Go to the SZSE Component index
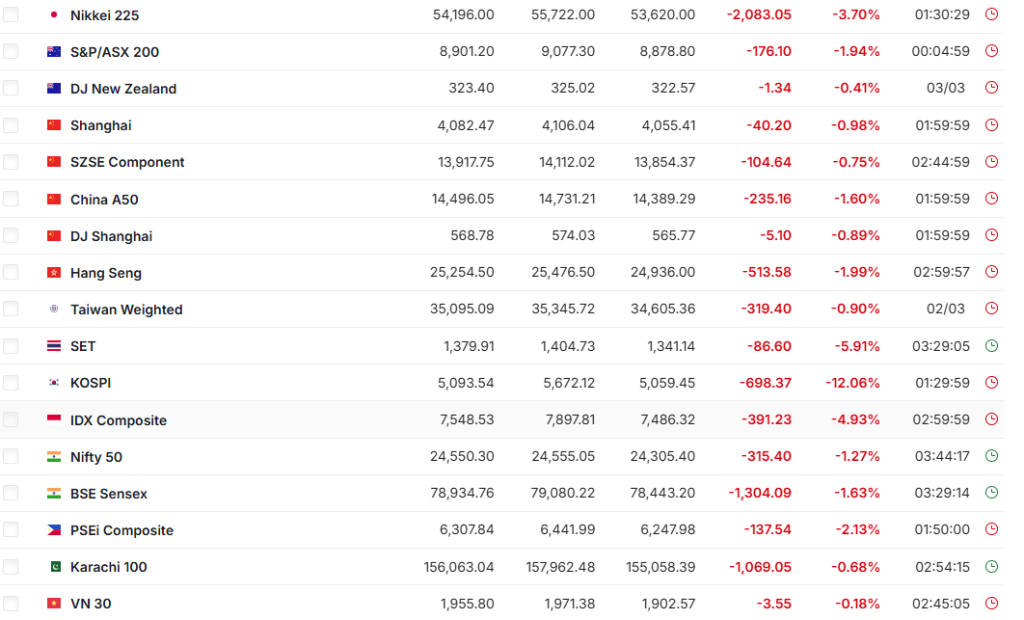 [x=127, y=162]
